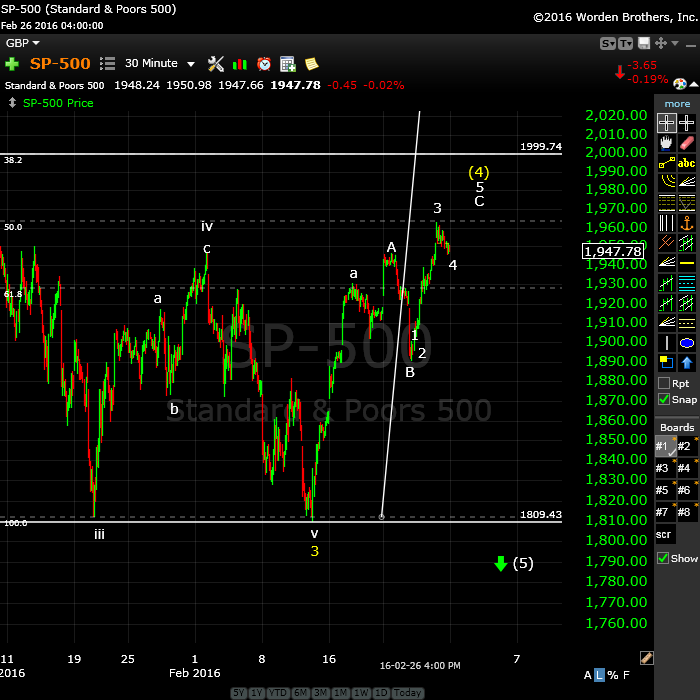Click the four-way move arrows icon
Screen dimensions: 700x700
660,43
